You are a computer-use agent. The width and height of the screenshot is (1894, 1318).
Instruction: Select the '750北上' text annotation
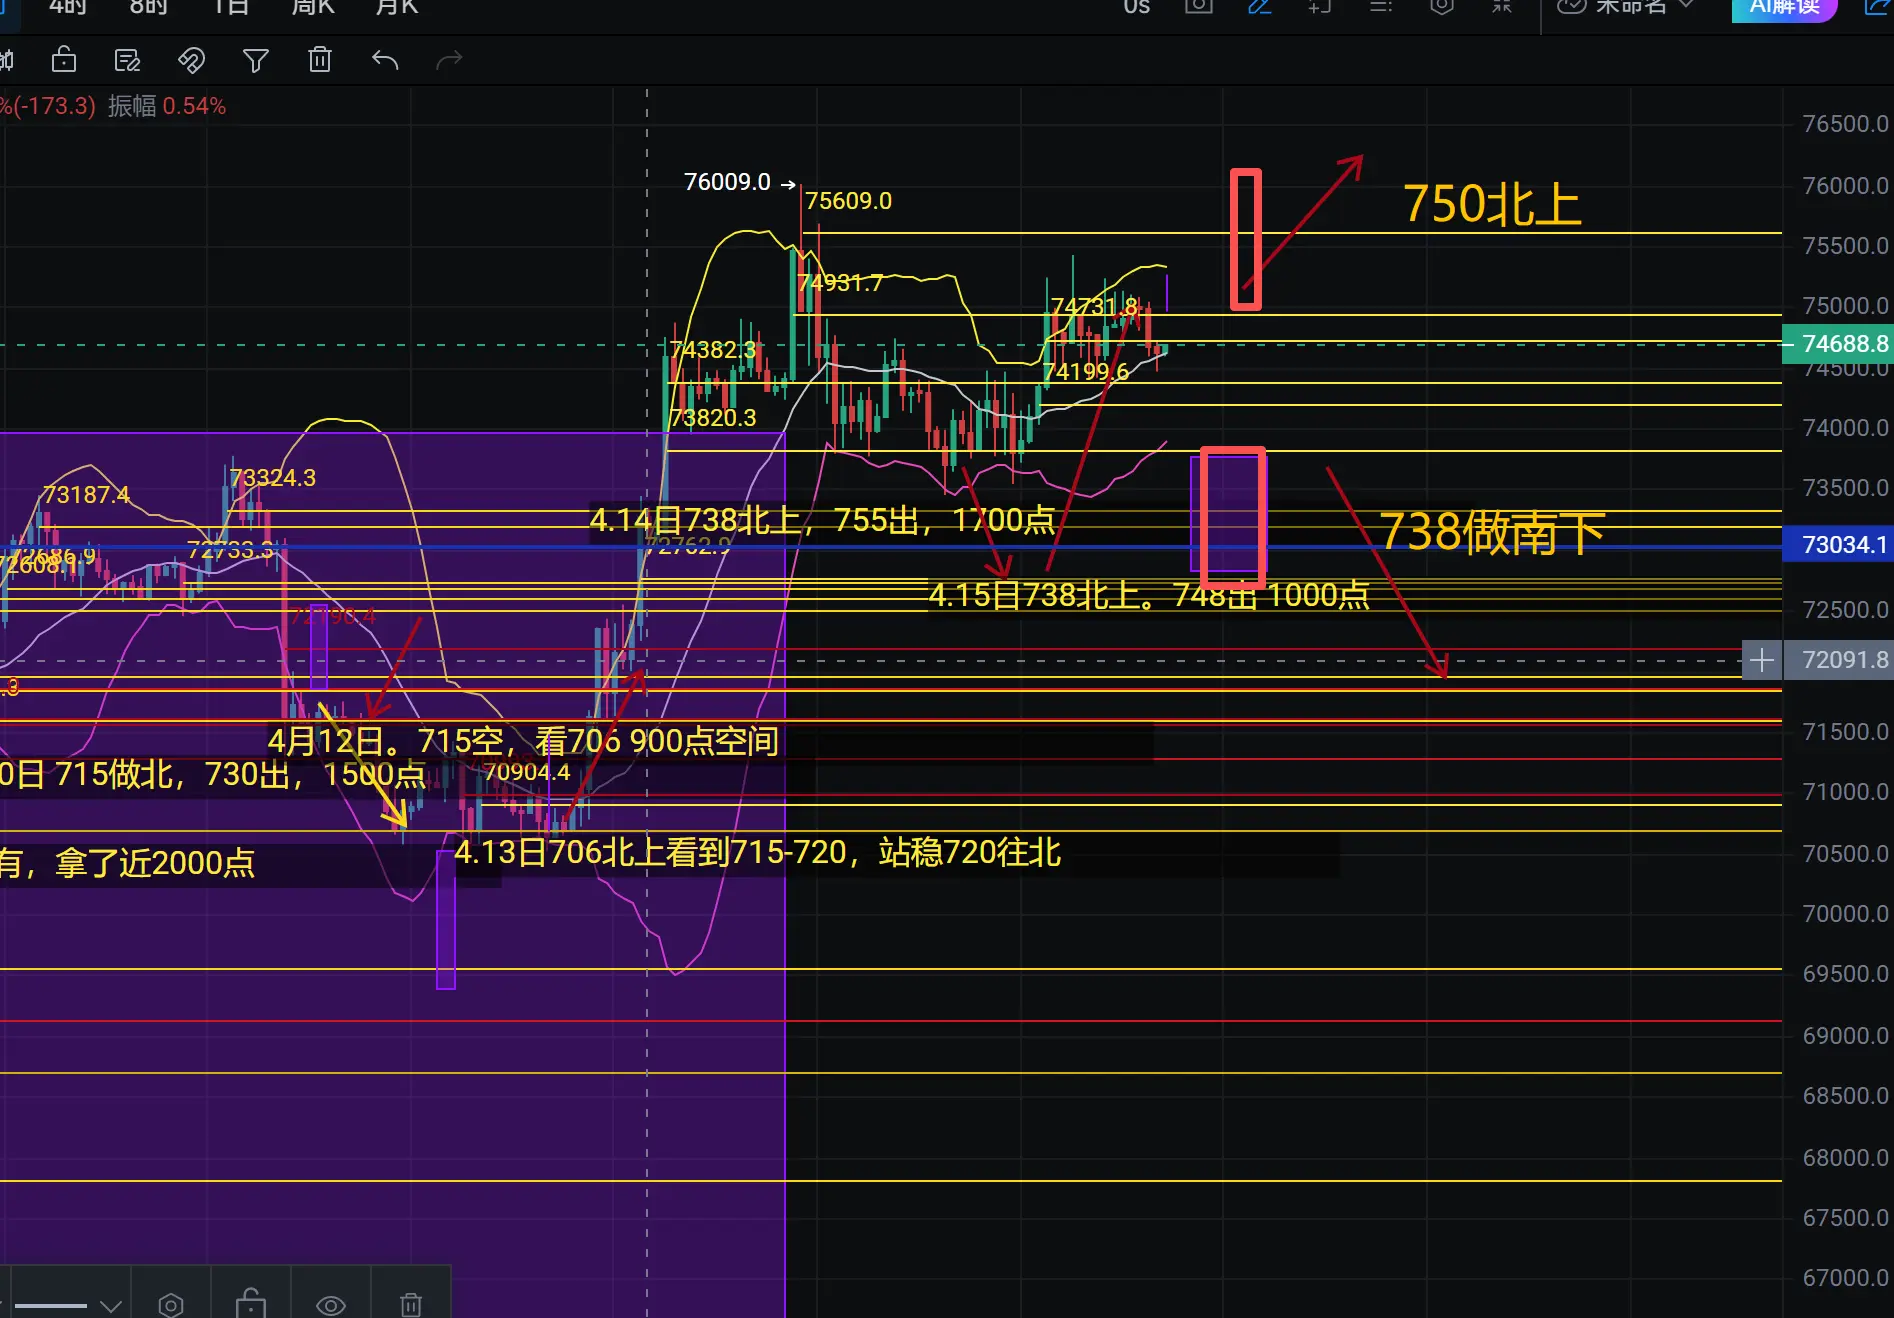(x=1492, y=204)
